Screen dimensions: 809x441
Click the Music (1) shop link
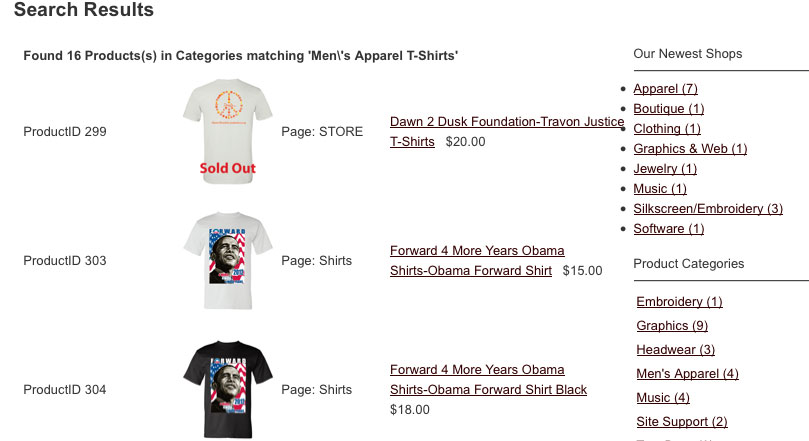[x=660, y=189]
